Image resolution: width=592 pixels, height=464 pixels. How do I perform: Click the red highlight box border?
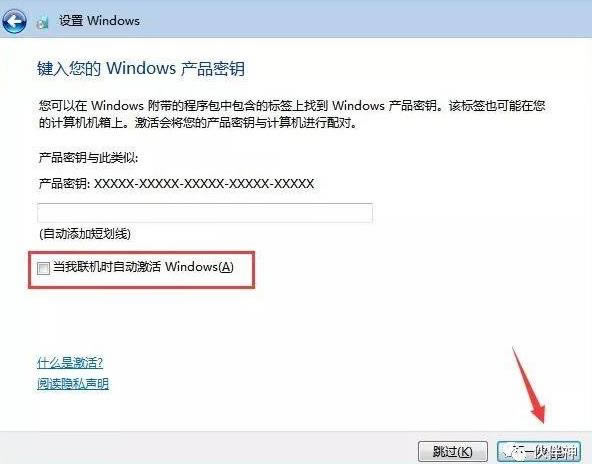pos(142,252)
